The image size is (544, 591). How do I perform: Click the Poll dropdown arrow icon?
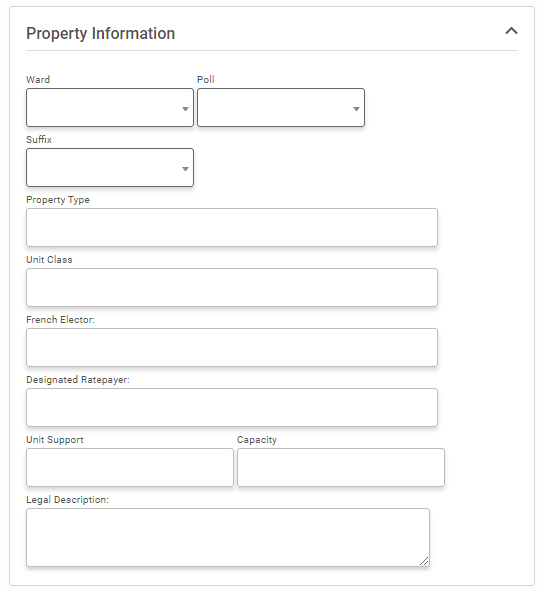[356, 109]
